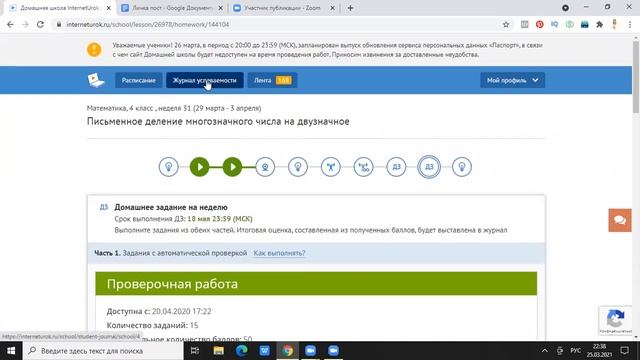Open the orange chat support button
Screen dimensions: 640x360
(620, 220)
